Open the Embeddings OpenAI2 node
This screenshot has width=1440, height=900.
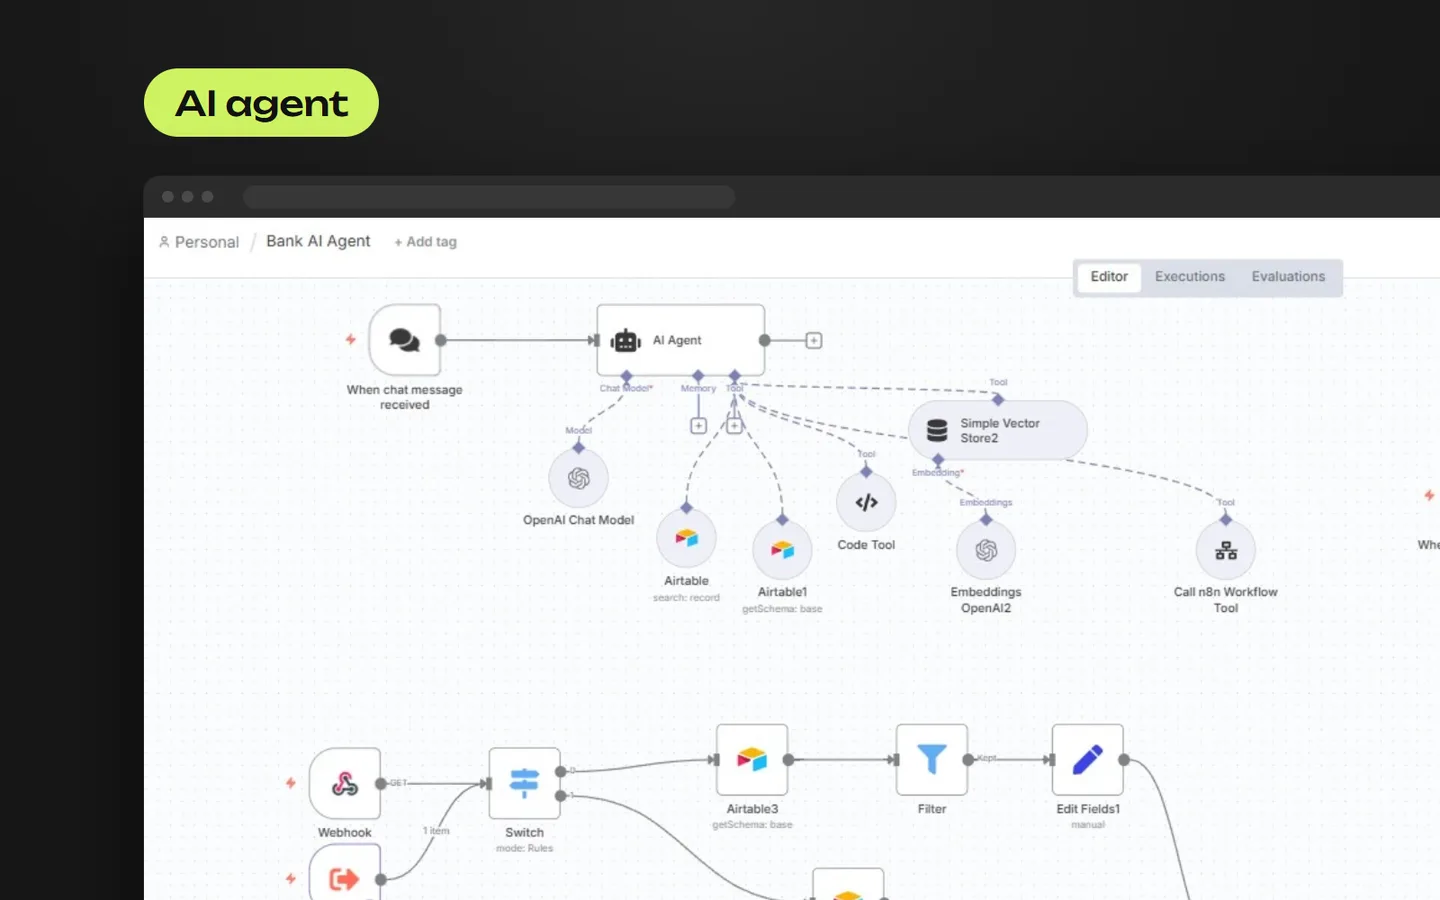point(986,550)
